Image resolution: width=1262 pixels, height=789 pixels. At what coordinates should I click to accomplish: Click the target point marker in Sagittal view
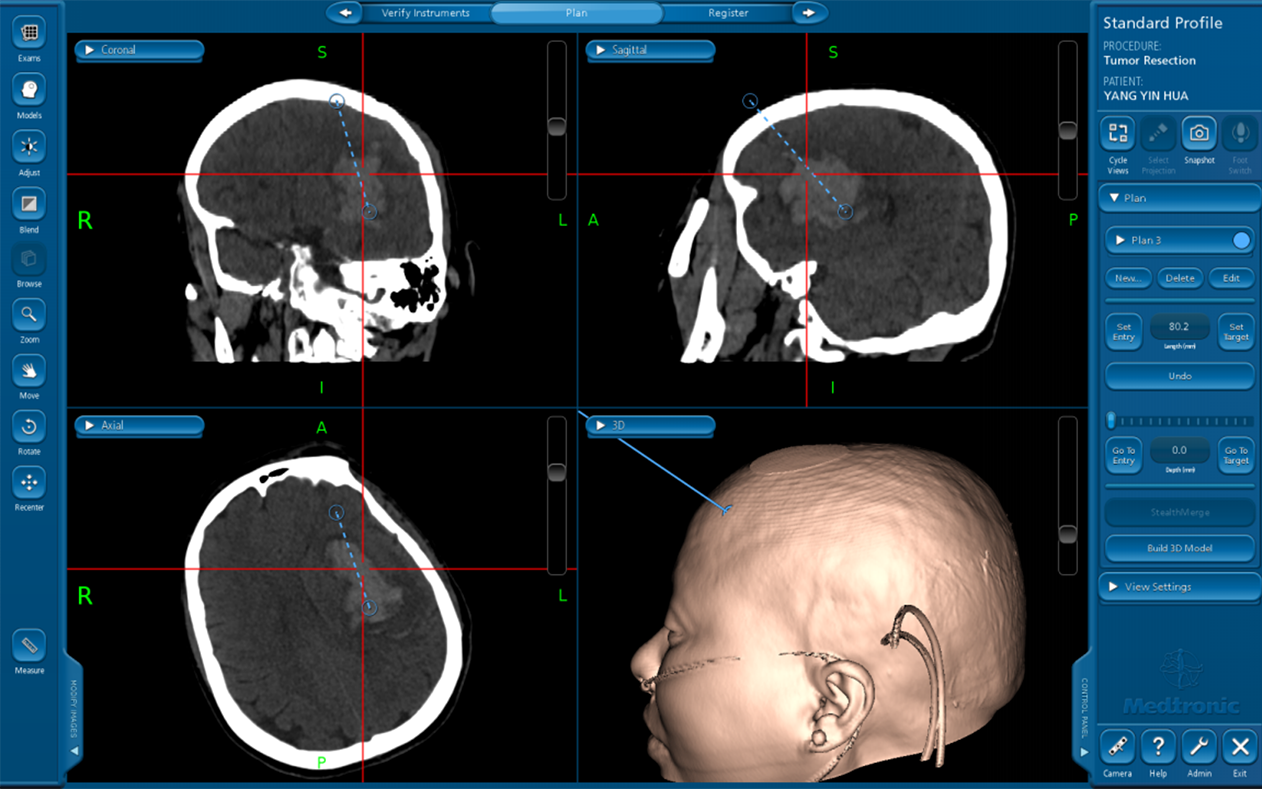coord(845,211)
